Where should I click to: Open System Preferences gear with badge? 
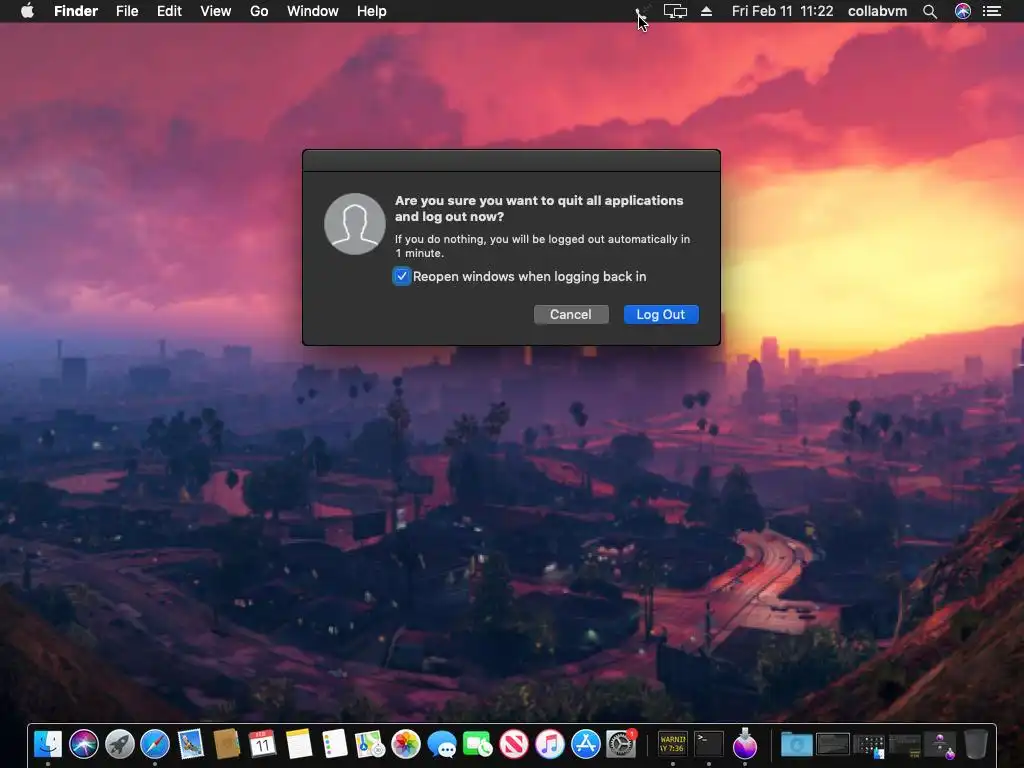click(621, 744)
